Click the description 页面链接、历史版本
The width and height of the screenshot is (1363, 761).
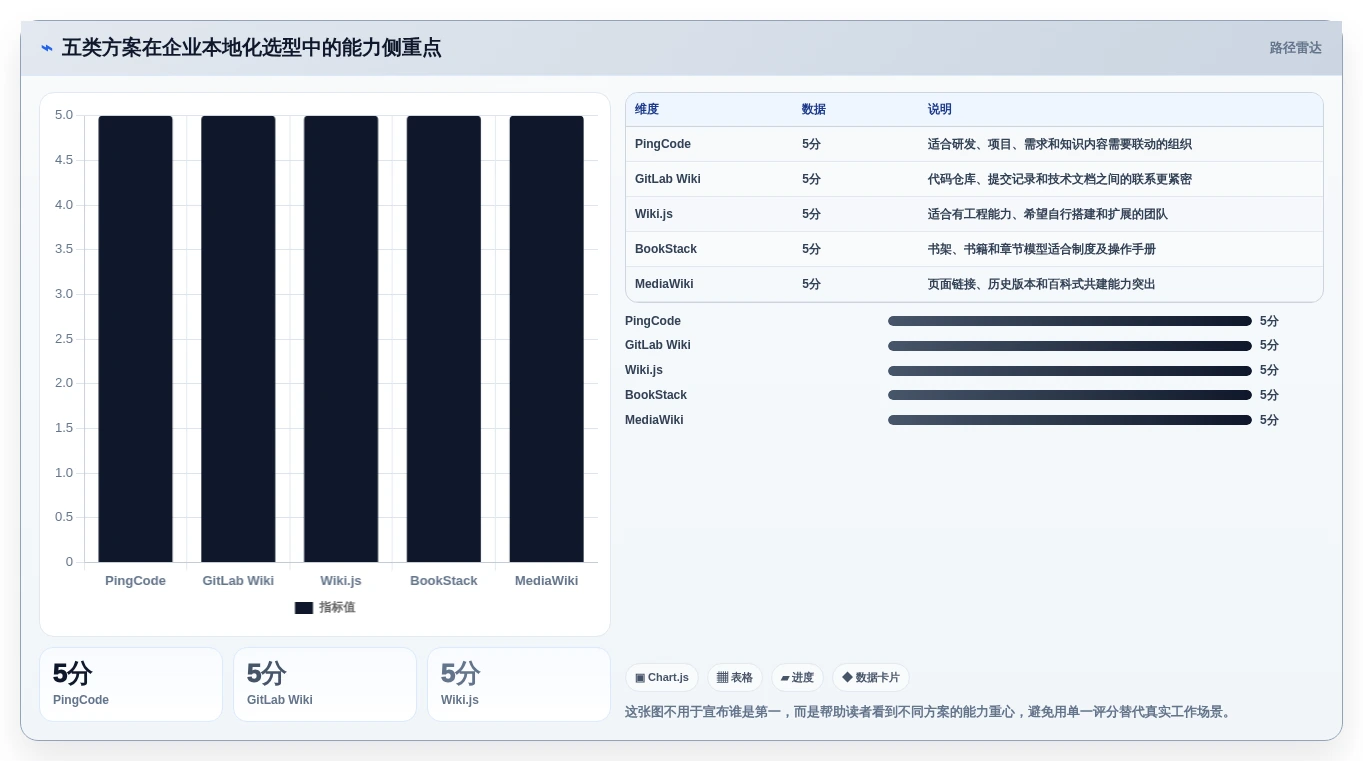[1042, 284]
